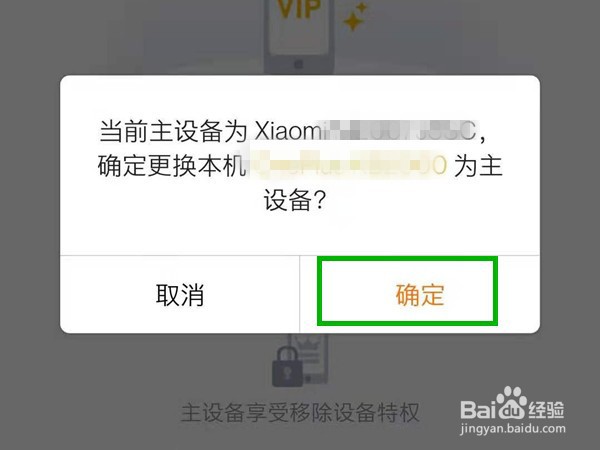Image resolution: width=600 pixels, height=450 pixels.
Task: Click the 经验 watermark text
Action: [x=546, y=410]
